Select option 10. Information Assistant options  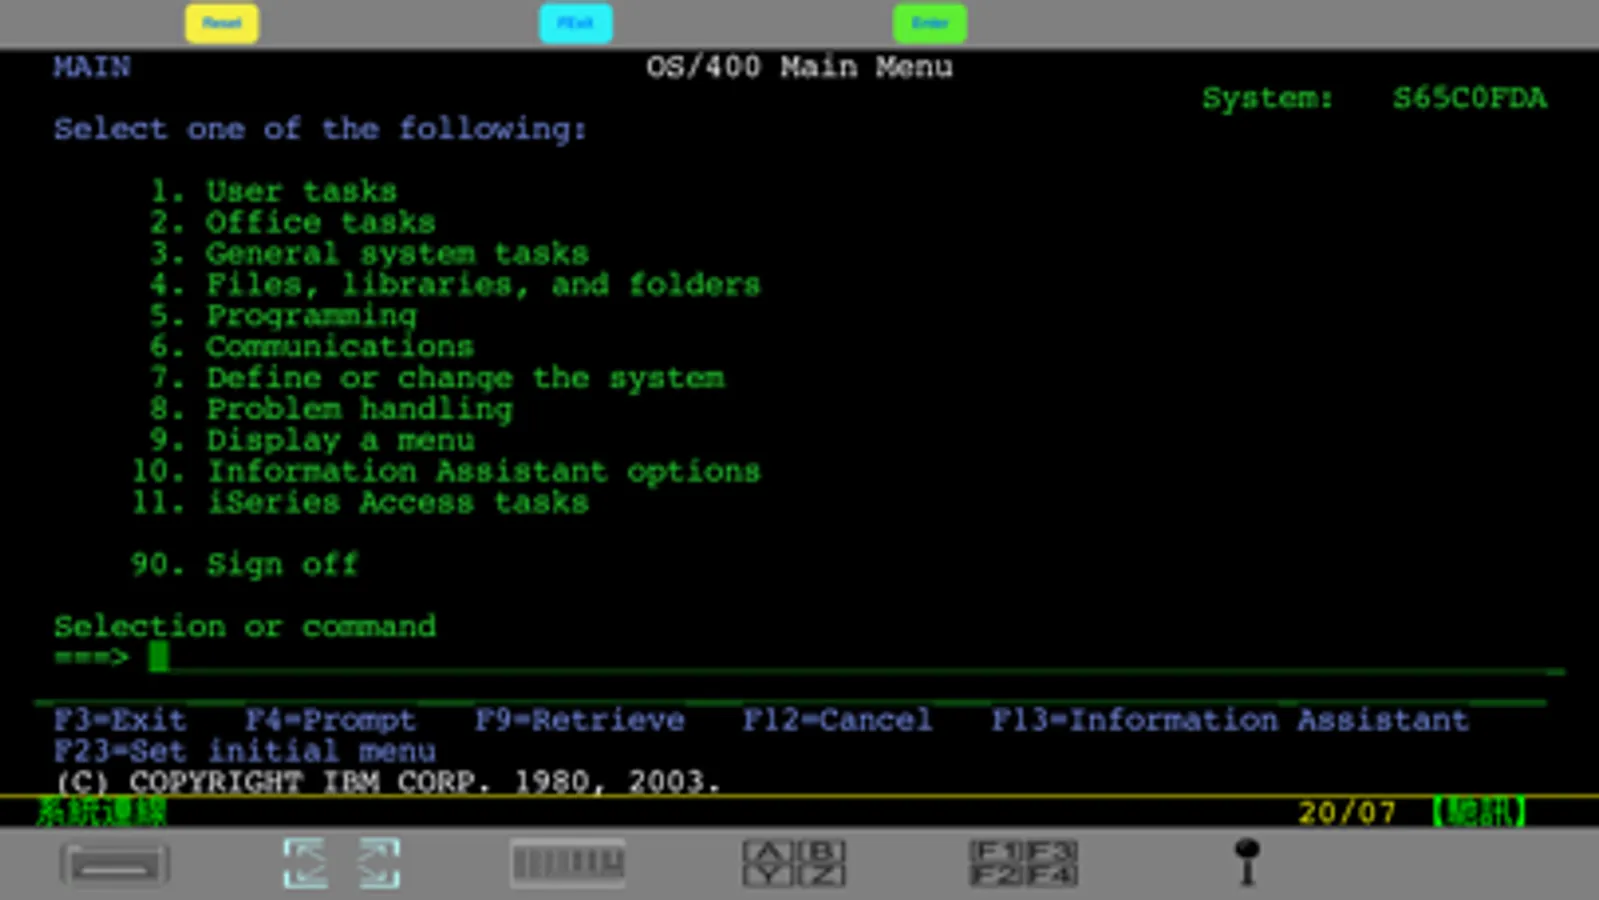click(446, 471)
